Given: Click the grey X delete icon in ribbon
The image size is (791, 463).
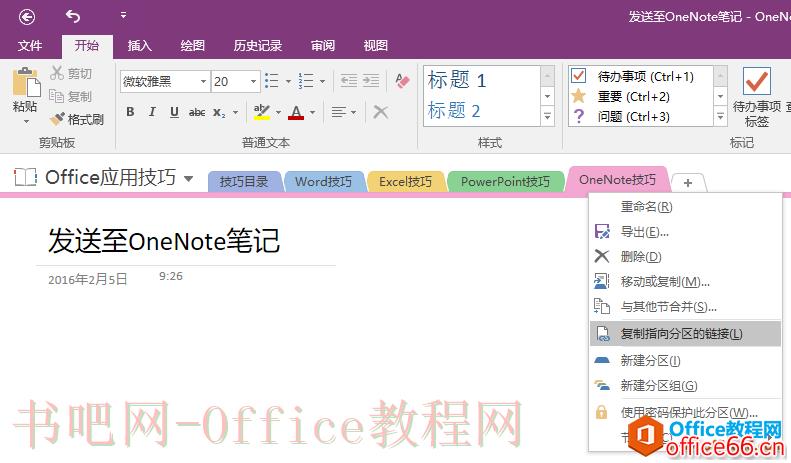Looking at the screenshot, I should (380, 112).
